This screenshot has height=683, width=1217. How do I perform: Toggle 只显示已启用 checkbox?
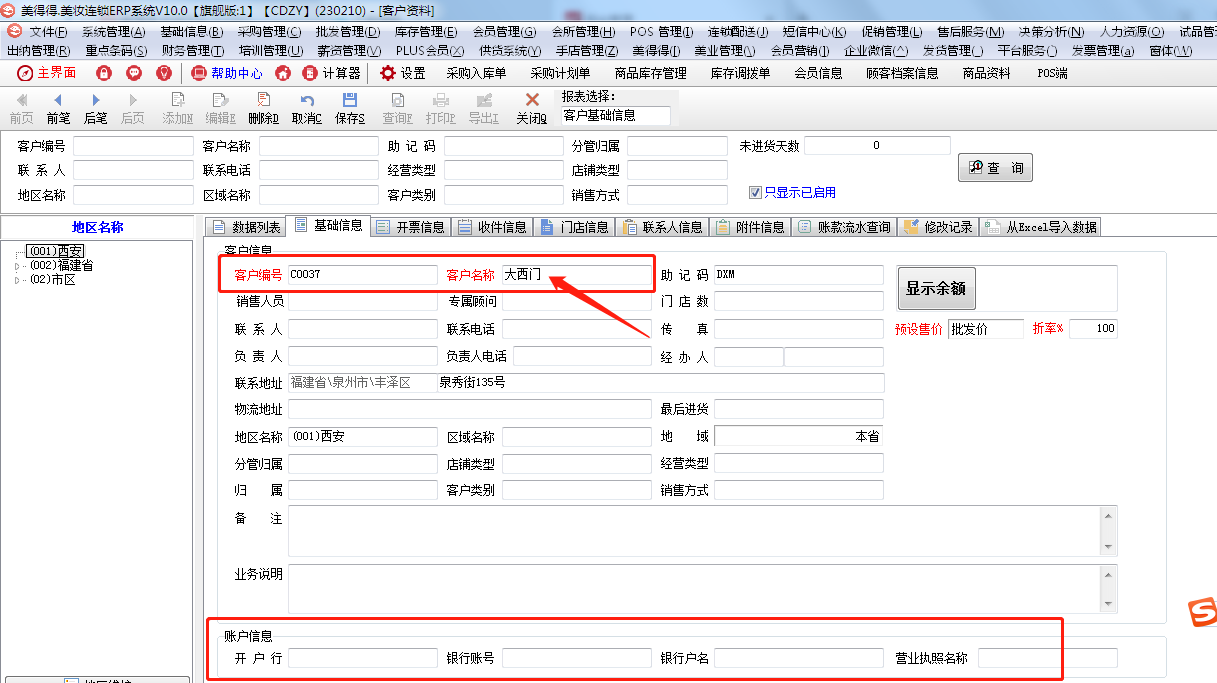(x=756, y=192)
